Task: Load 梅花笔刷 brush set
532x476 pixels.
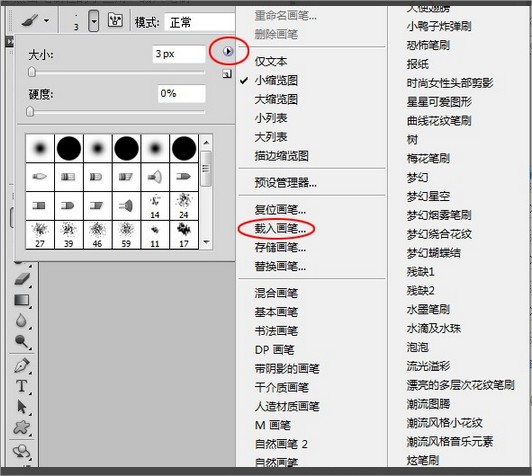Action: [x=428, y=158]
